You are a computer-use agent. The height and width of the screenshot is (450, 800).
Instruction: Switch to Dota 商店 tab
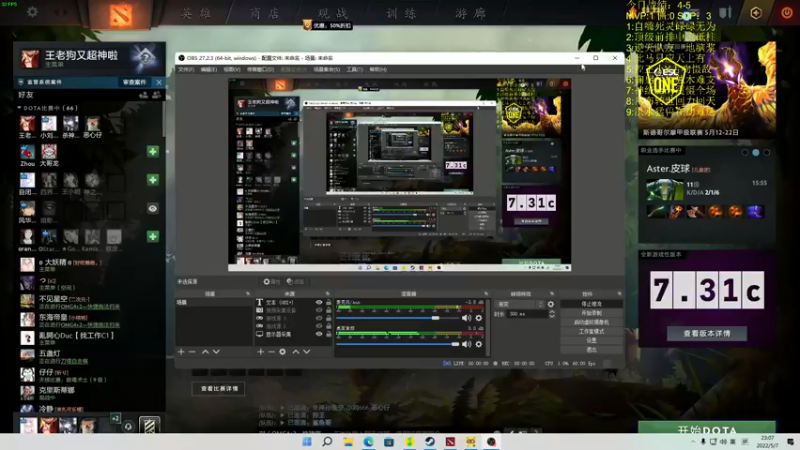265,14
